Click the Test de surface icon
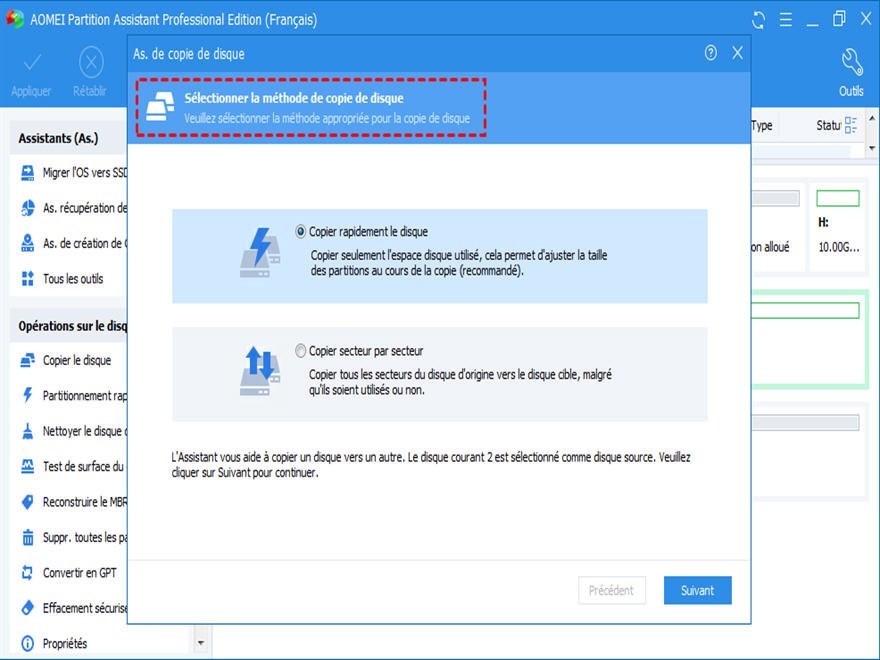The width and height of the screenshot is (880, 660). tap(27, 466)
